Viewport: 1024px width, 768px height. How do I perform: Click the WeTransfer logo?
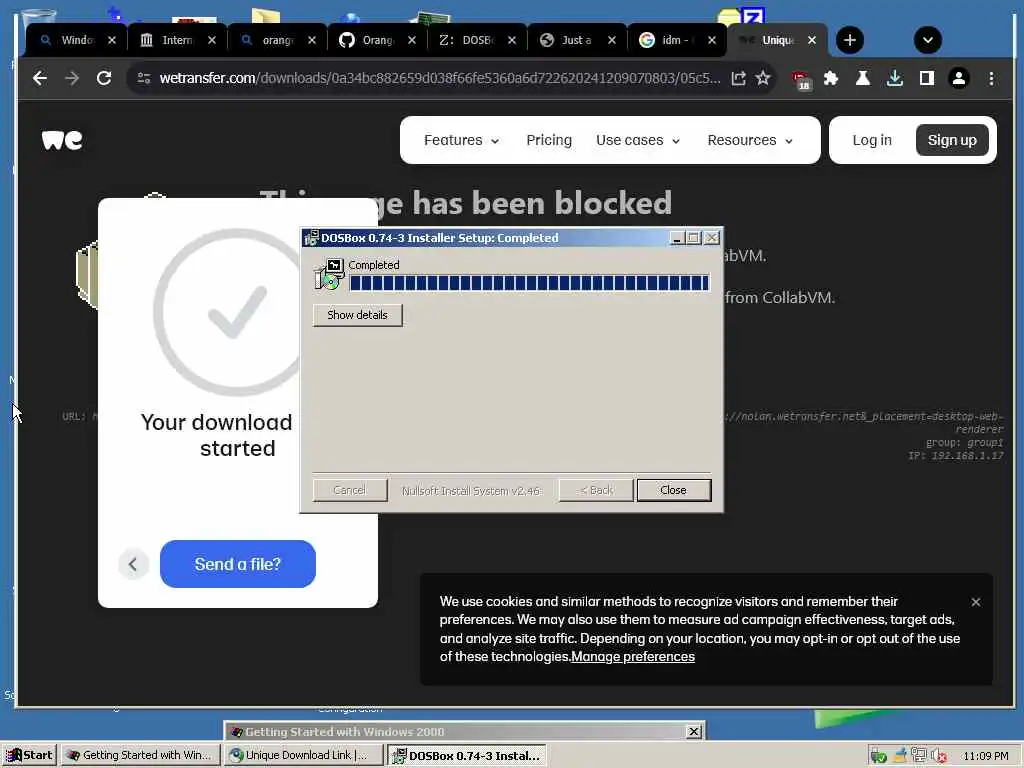click(x=62, y=140)
